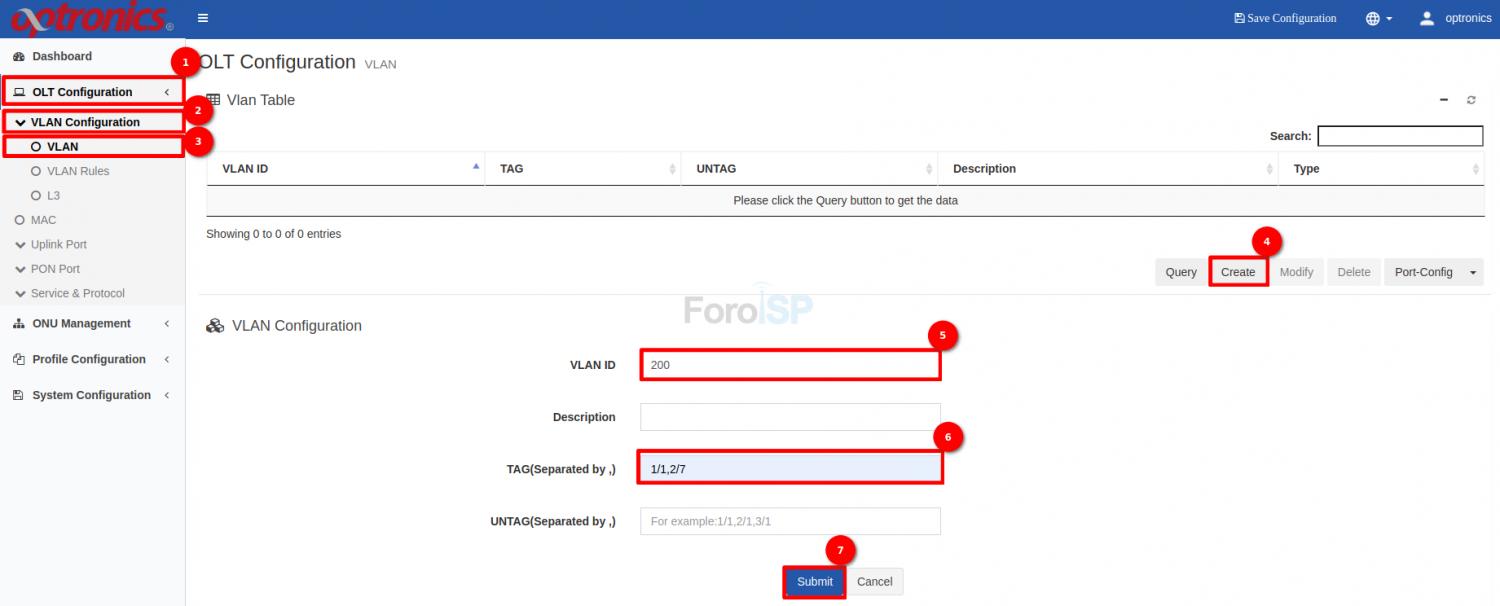Screen dimensions: 1500x606
Task: Select the VLAN Rules sidebar item
Action: [x=78, y=171]
